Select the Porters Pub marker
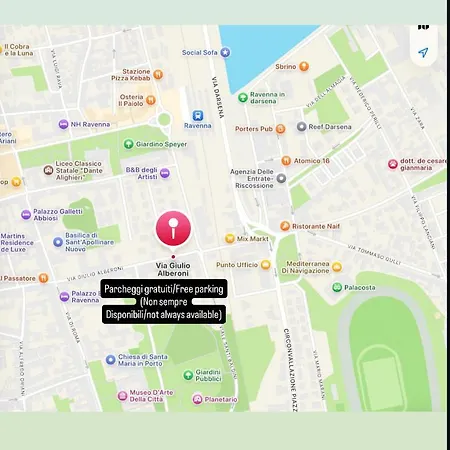 (x=280, y=129)
